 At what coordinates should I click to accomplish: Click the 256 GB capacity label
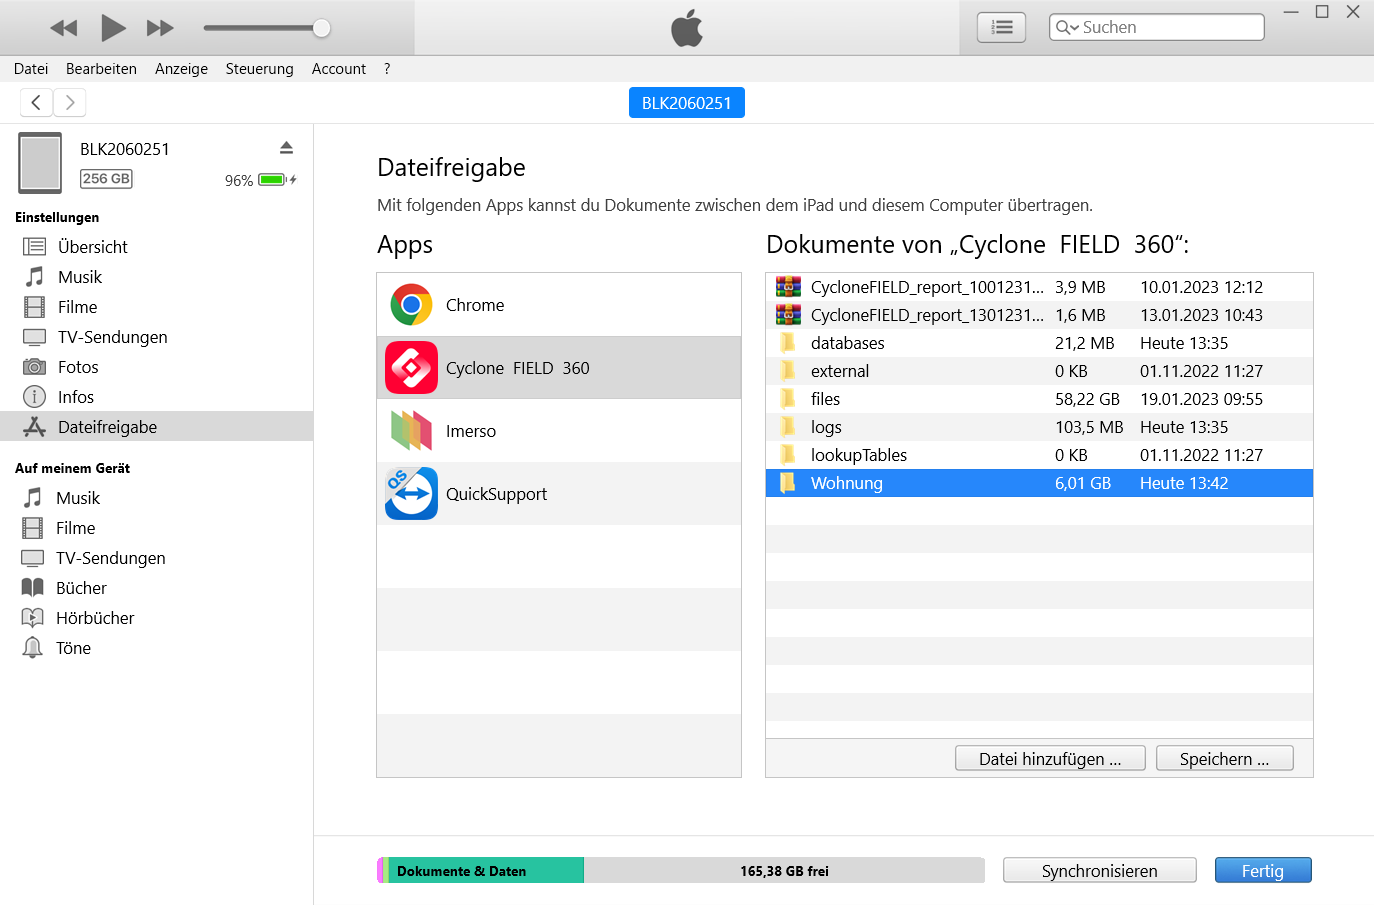(106, 179)
